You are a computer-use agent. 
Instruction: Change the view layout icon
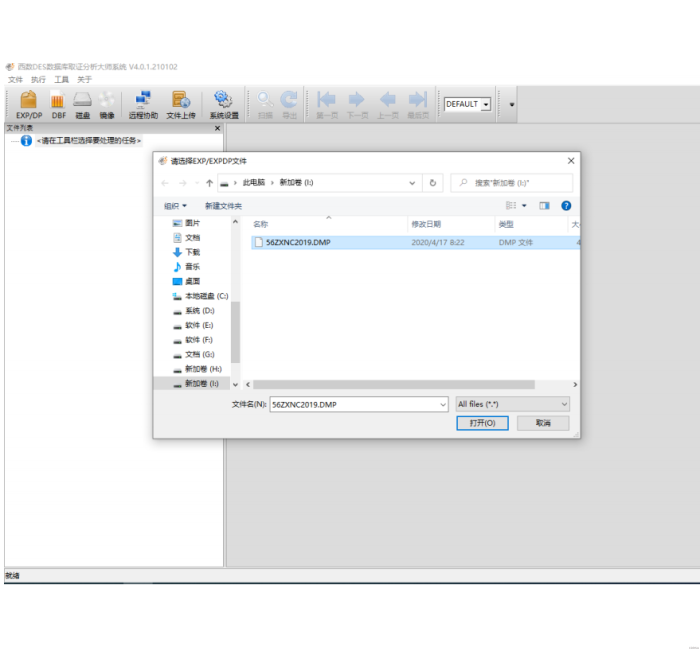[511, 205]
